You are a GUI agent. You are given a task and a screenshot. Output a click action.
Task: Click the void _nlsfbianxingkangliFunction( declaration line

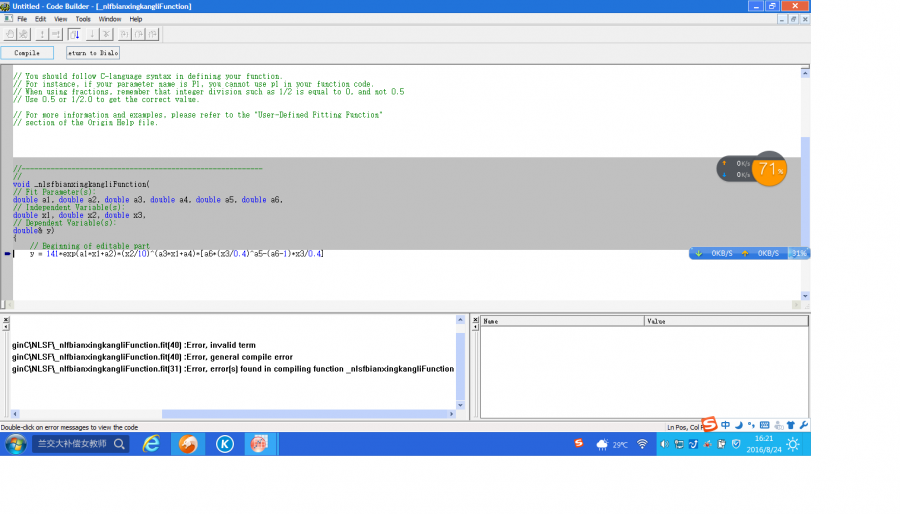pyautogui.click(x=81, y=184)
